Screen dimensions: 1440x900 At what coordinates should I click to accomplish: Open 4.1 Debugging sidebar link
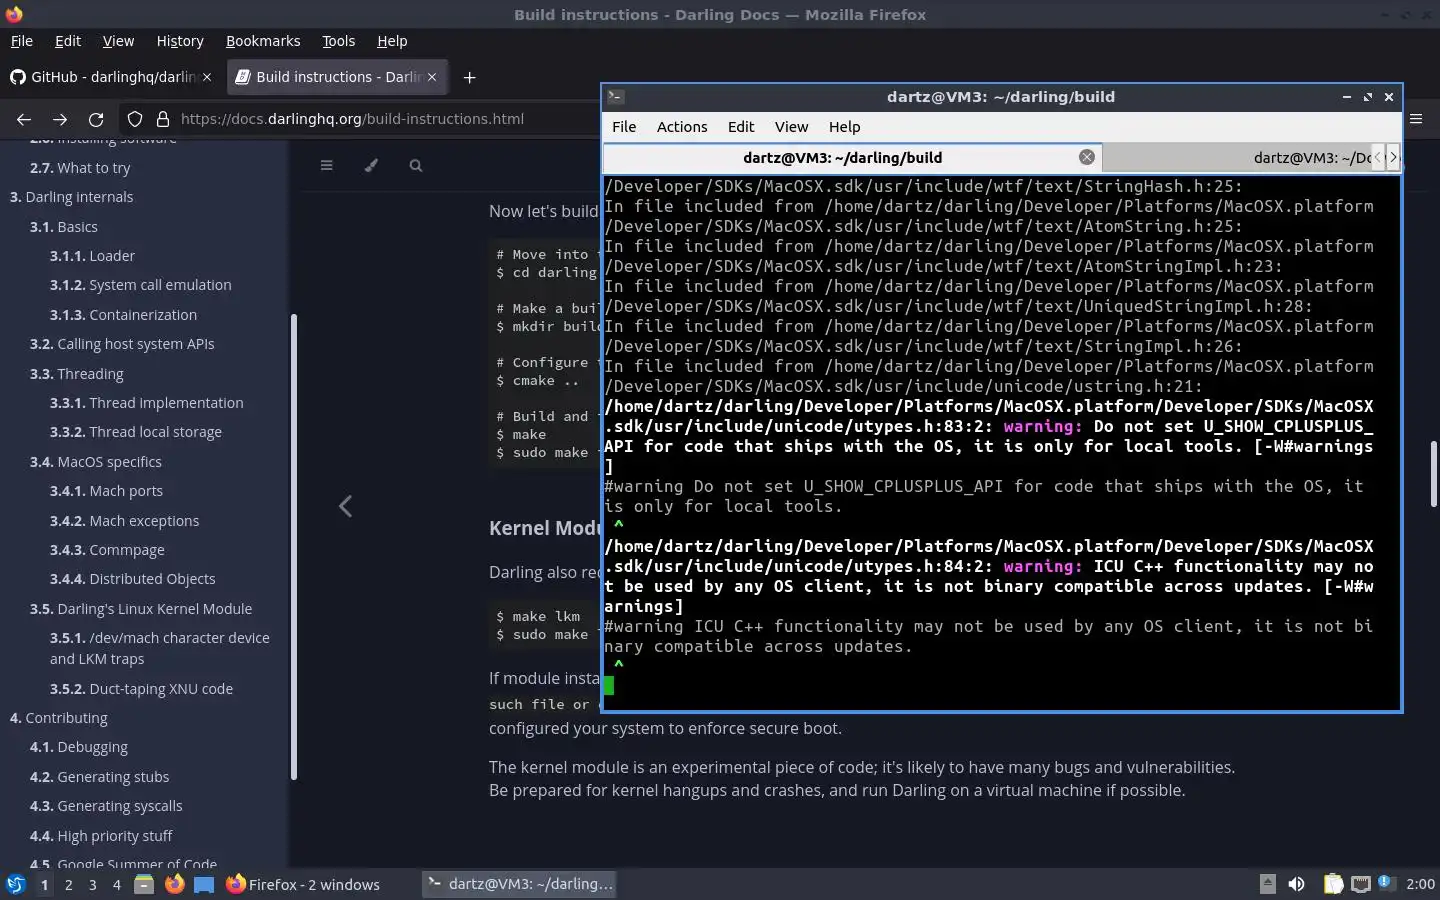tap(78, 747)
